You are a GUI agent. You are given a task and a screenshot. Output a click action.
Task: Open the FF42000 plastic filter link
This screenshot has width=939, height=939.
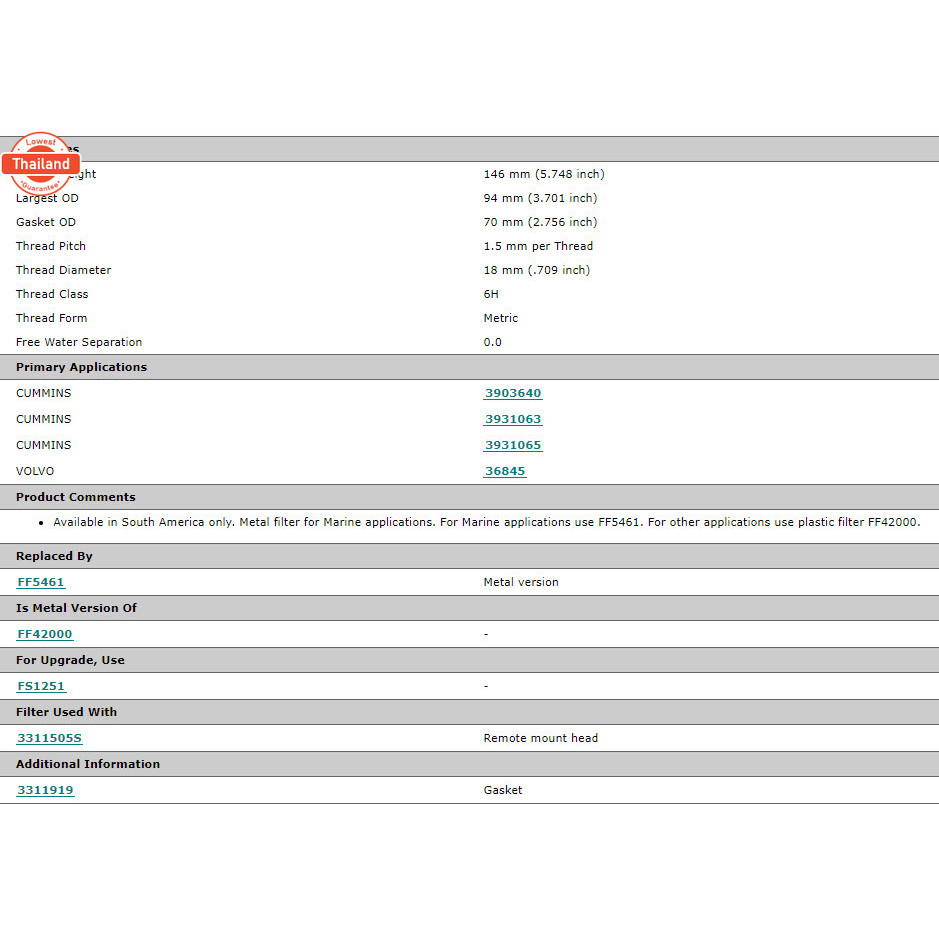(x=45, y=634)
